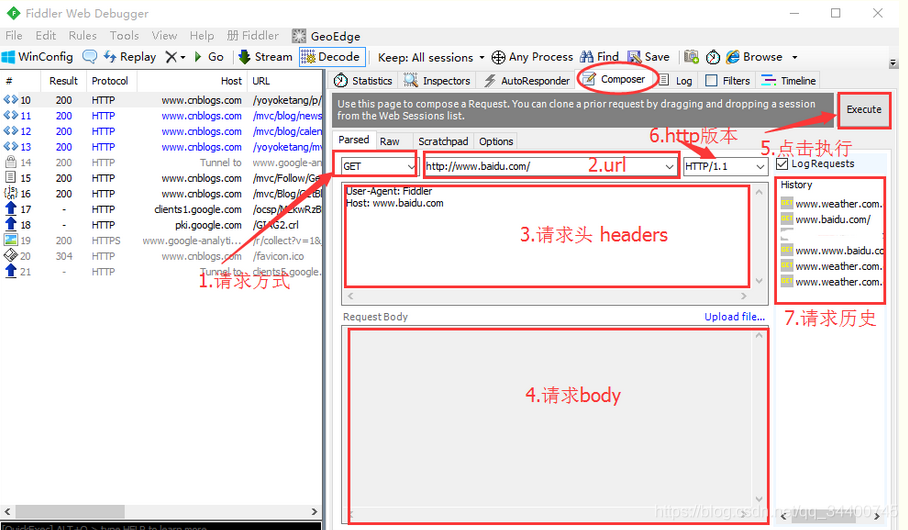
Task: Click the Any Process target icon
Action: coord(498,57)
